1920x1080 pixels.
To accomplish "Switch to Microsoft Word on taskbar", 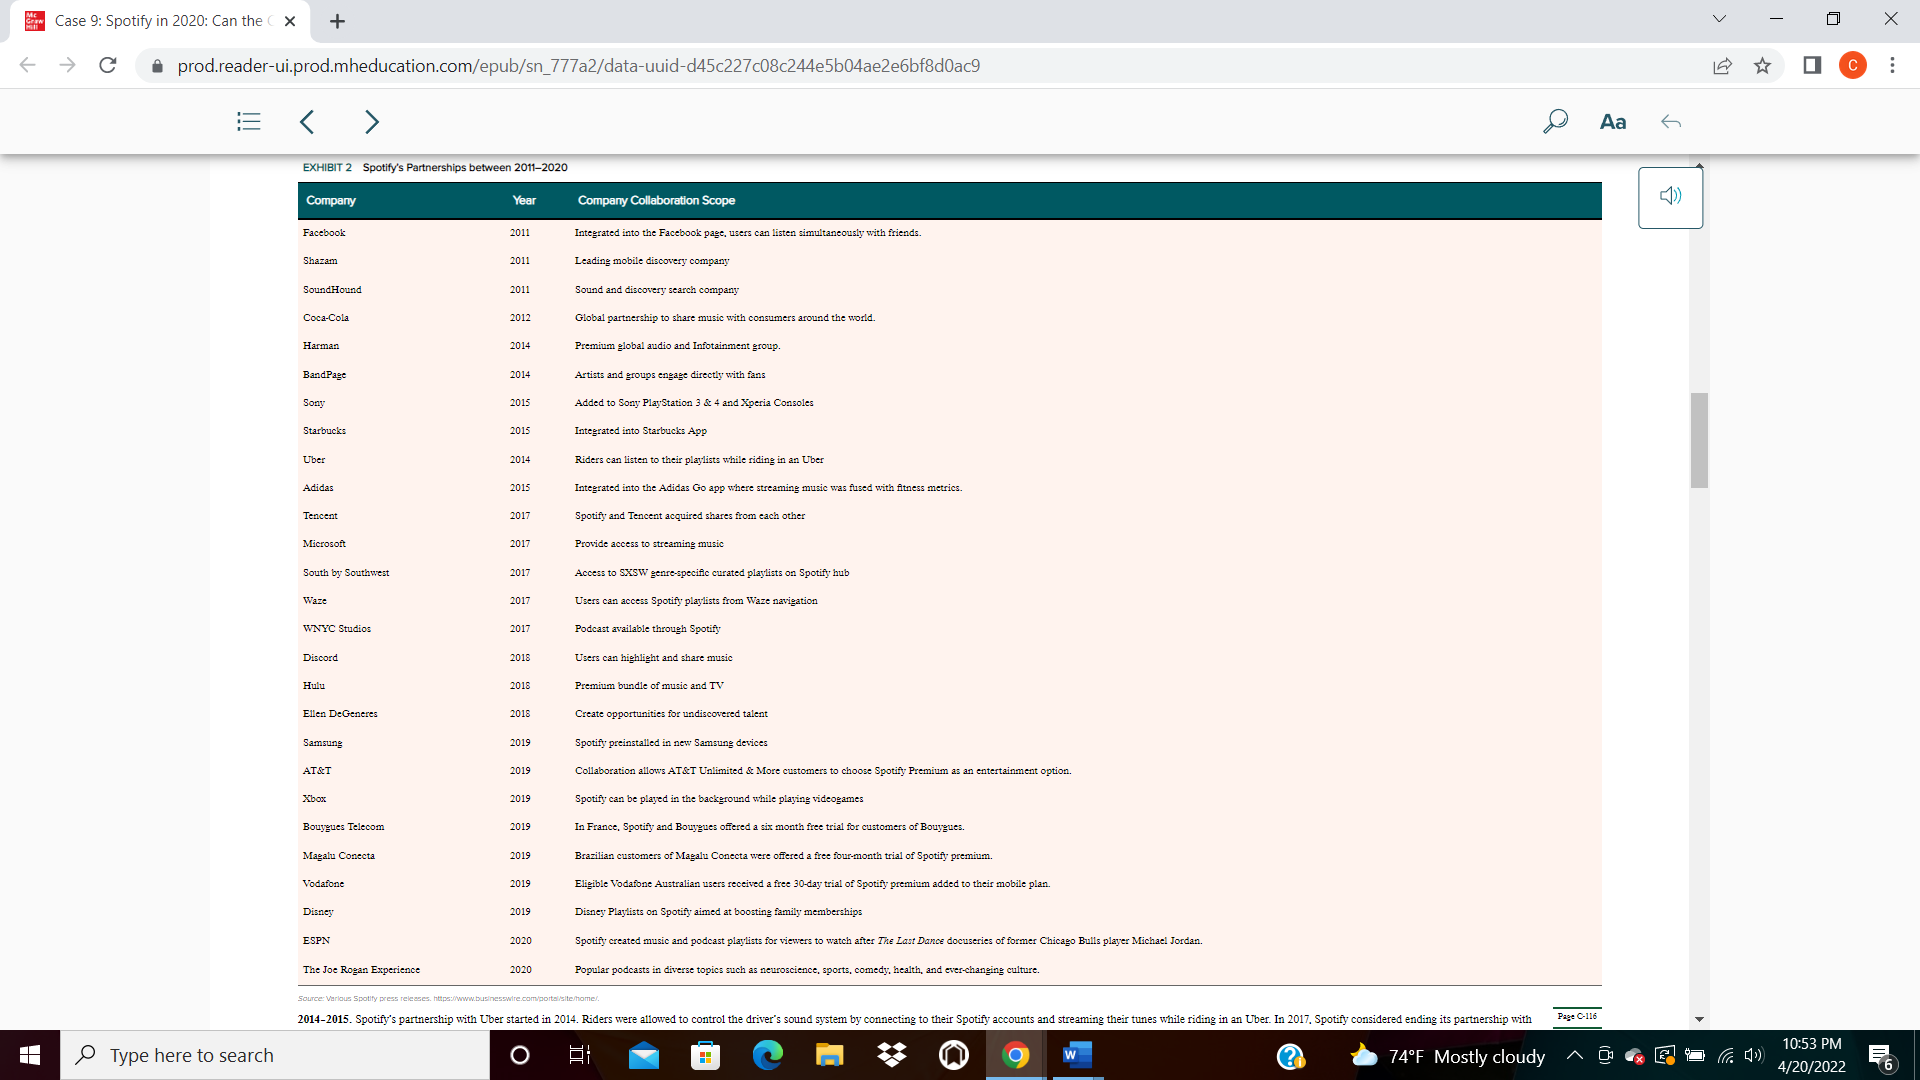I will pos(1076,1055).
